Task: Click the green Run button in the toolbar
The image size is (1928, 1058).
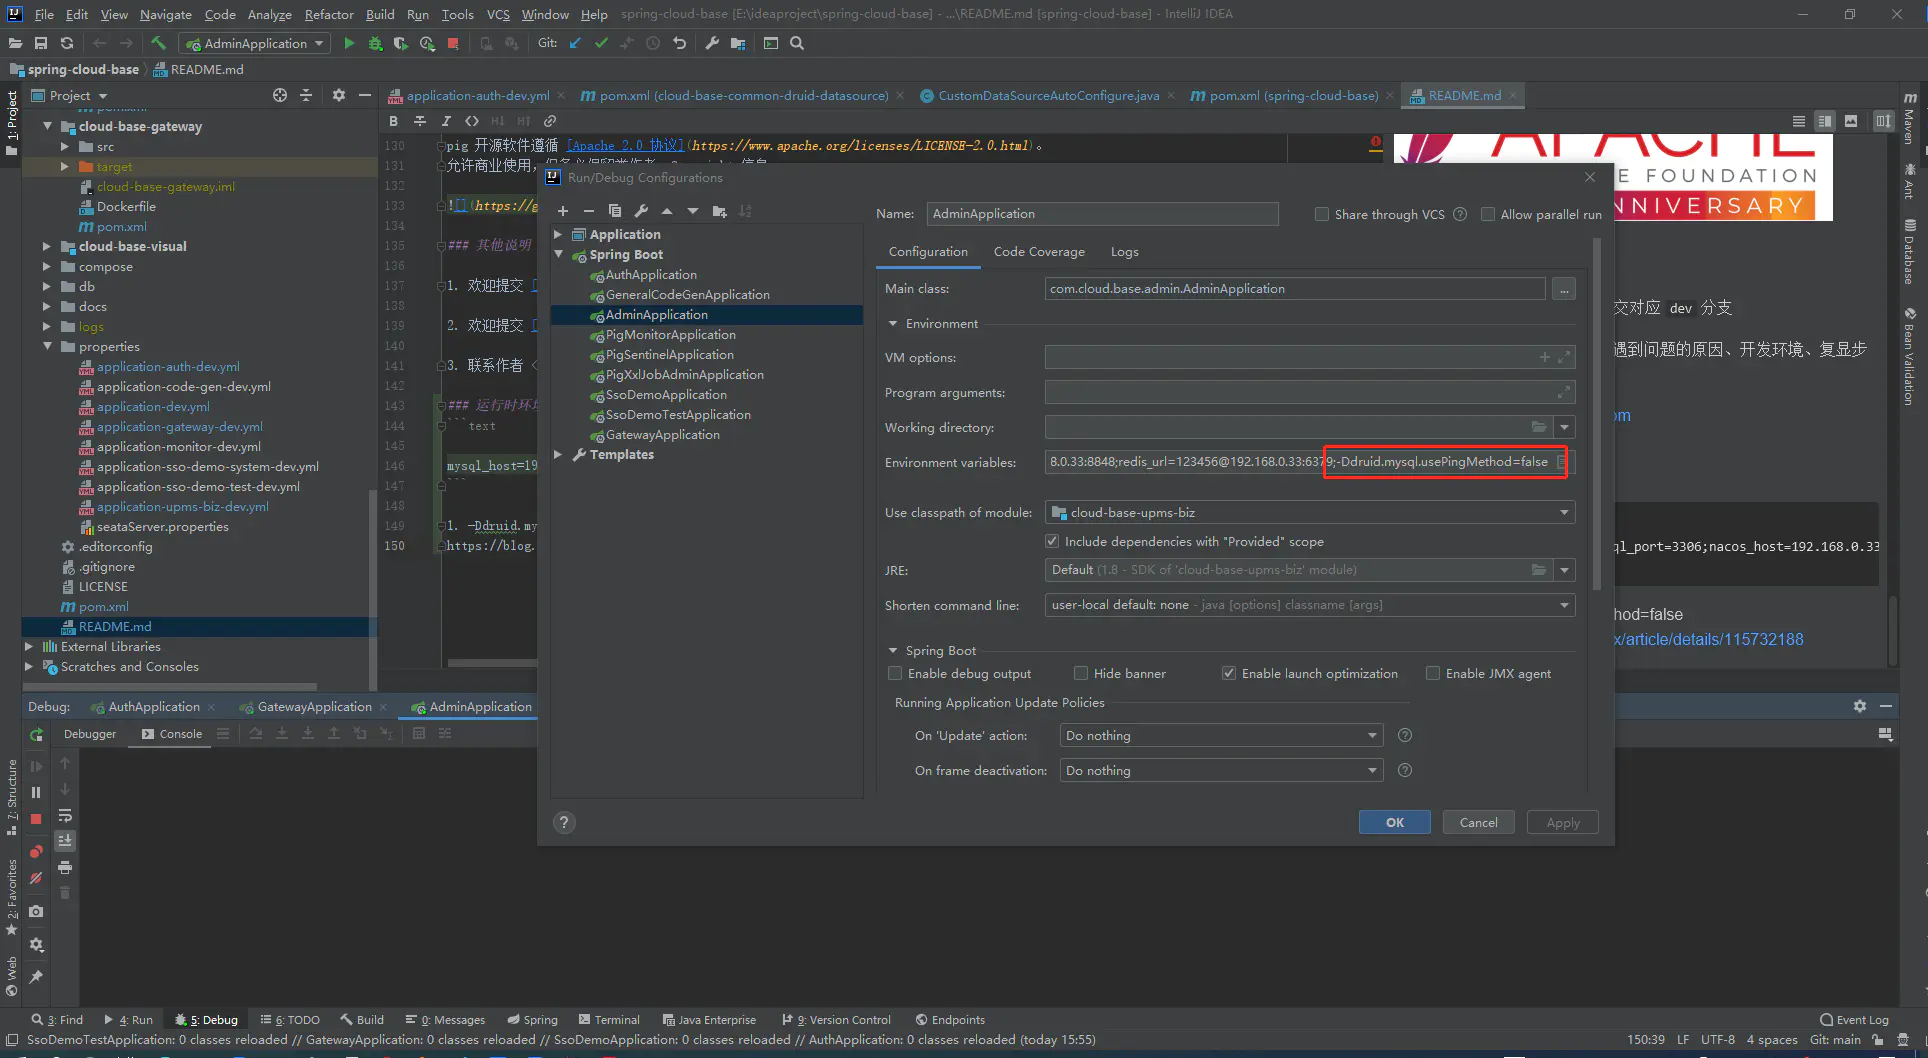Action: [349, 43]
